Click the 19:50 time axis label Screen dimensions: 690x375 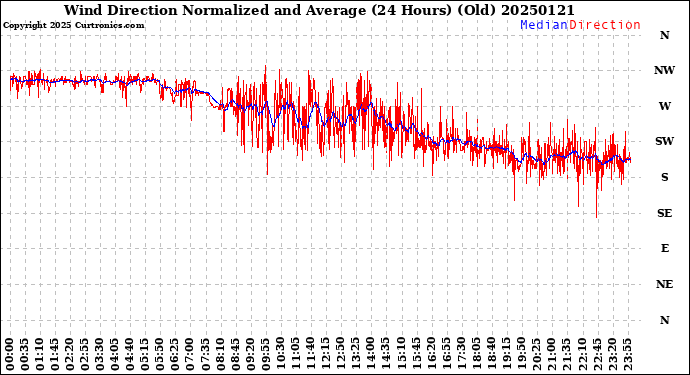point(521,354)
